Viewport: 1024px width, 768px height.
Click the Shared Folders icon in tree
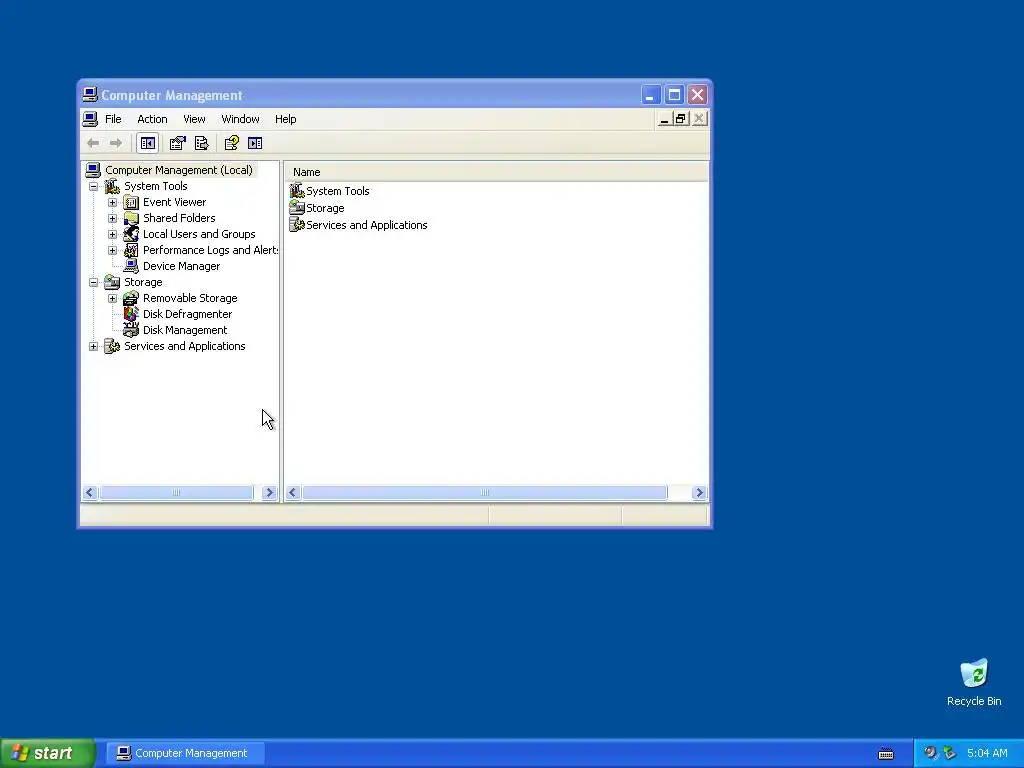[131, 218]
